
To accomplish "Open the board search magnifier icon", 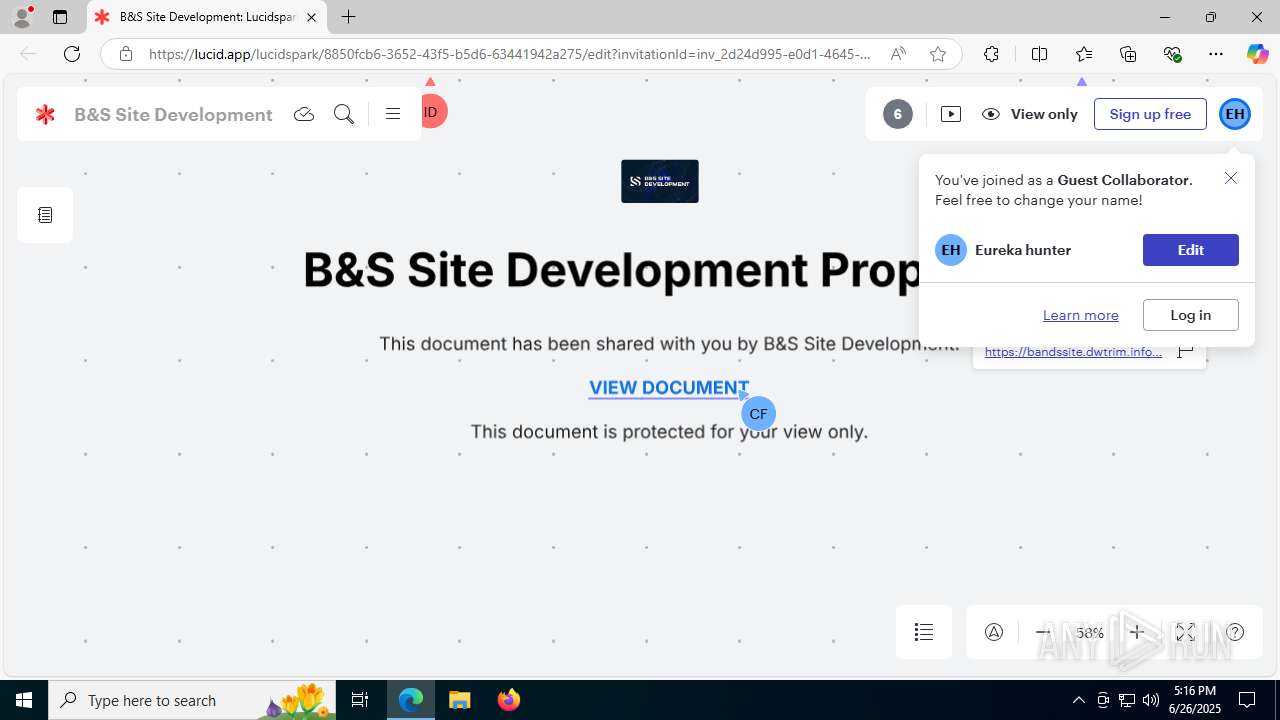I will 344,114.
